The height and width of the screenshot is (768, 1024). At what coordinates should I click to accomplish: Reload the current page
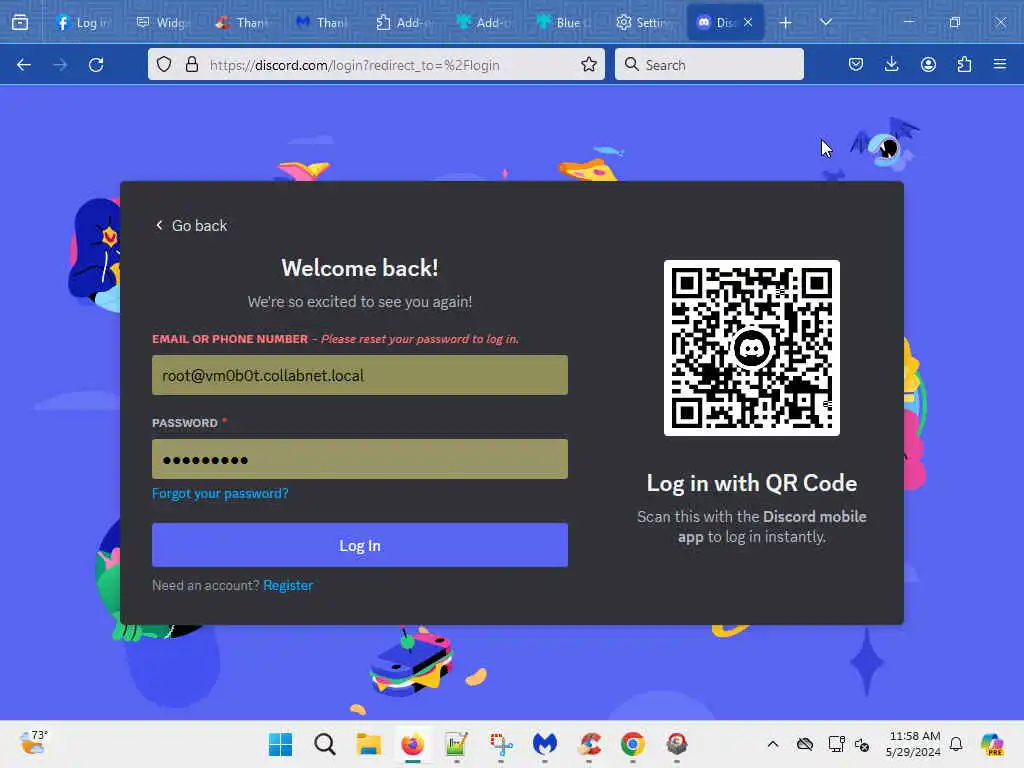pyautogui.click(x=96, y=65)
